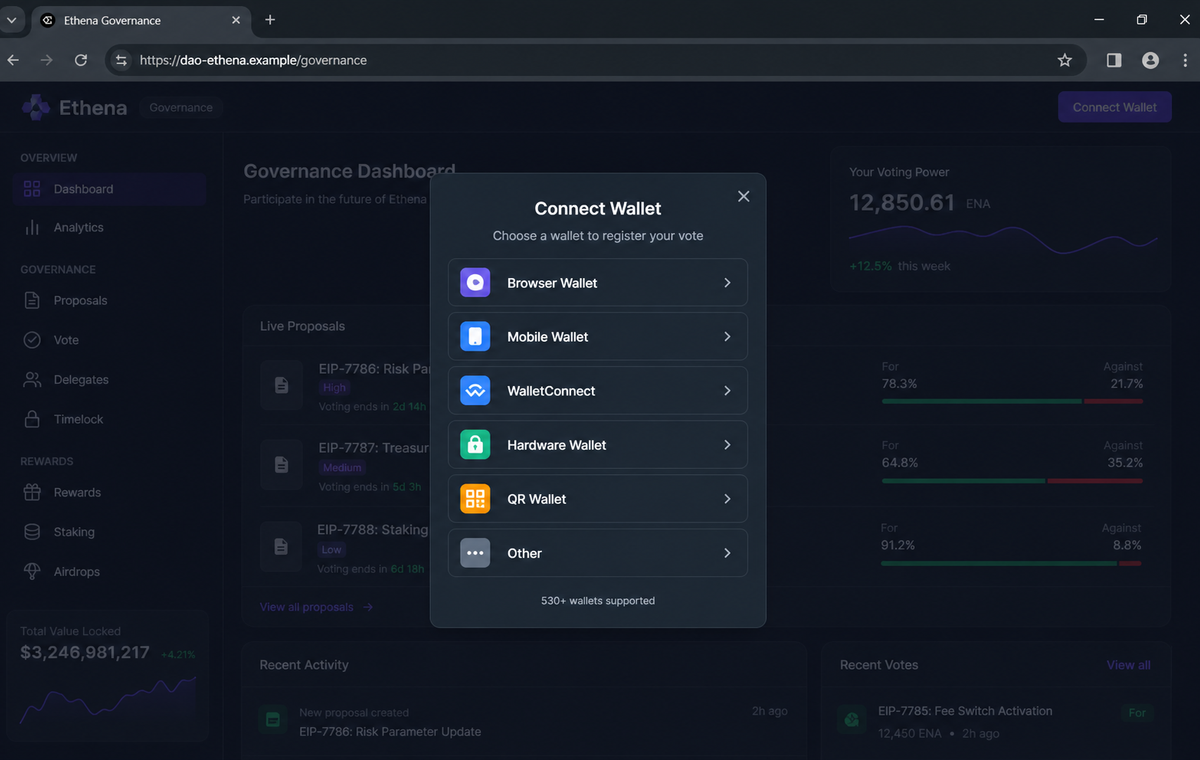Open a new browser tab
This screenshot has width=1200, height=760.
pos(270,20)
